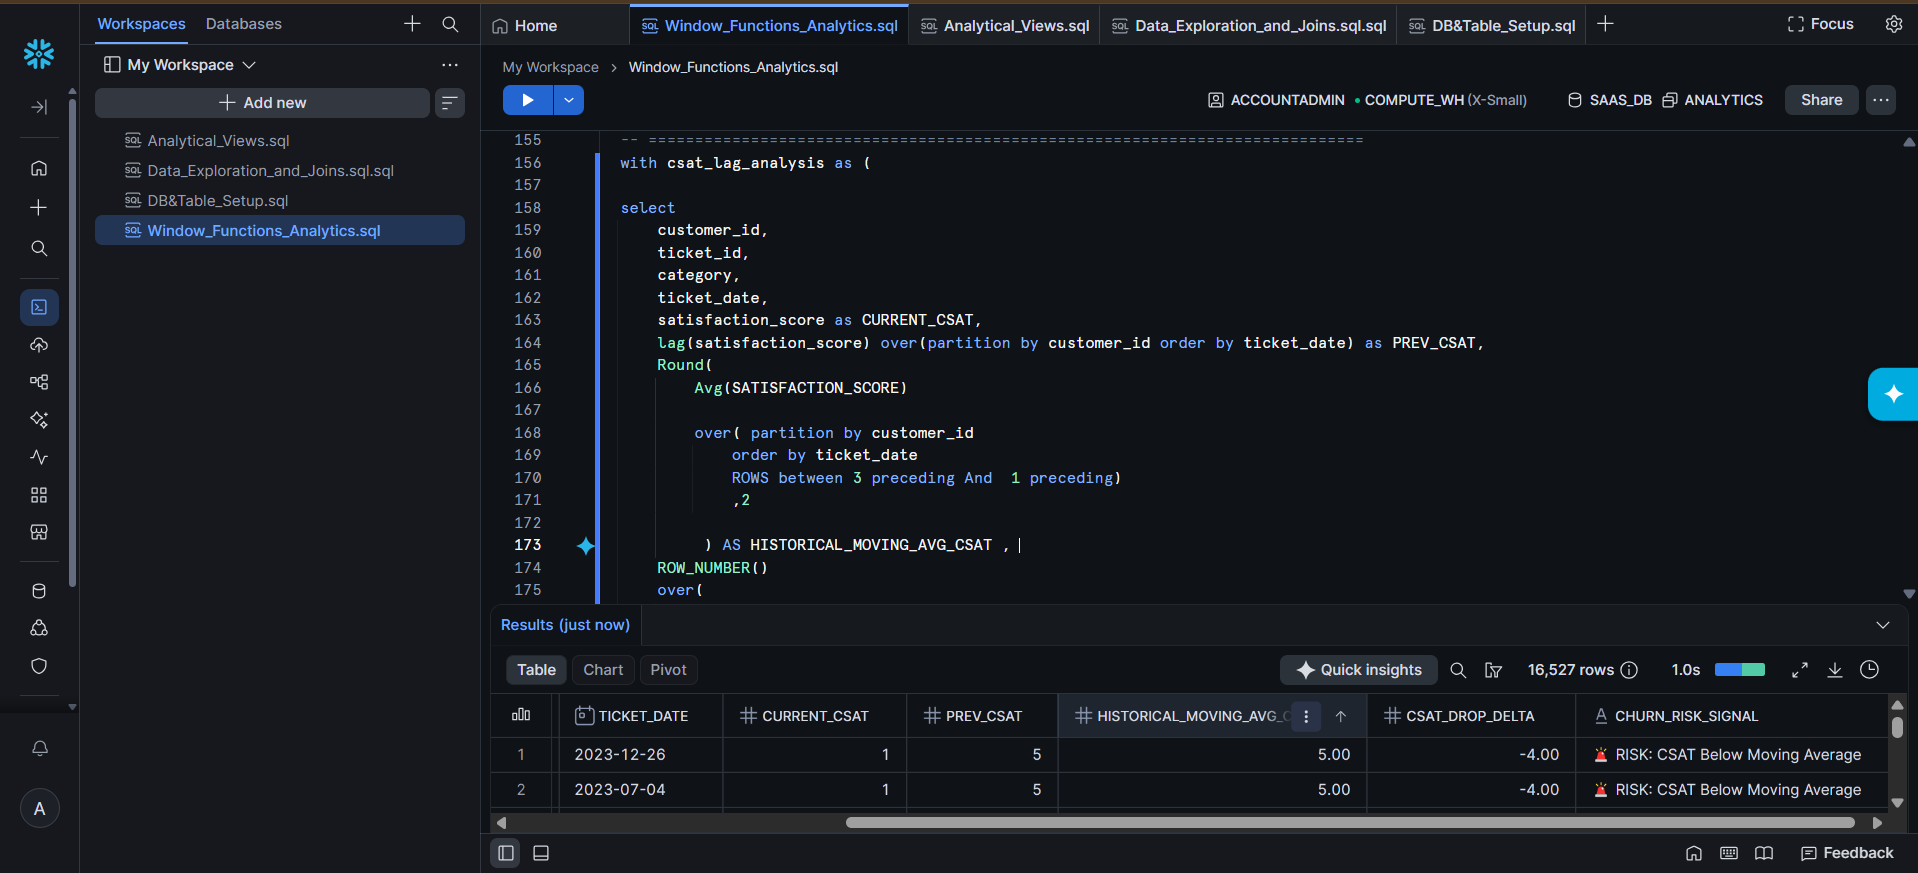
Task: Switch to Databases tab
Action: (244, 24)
